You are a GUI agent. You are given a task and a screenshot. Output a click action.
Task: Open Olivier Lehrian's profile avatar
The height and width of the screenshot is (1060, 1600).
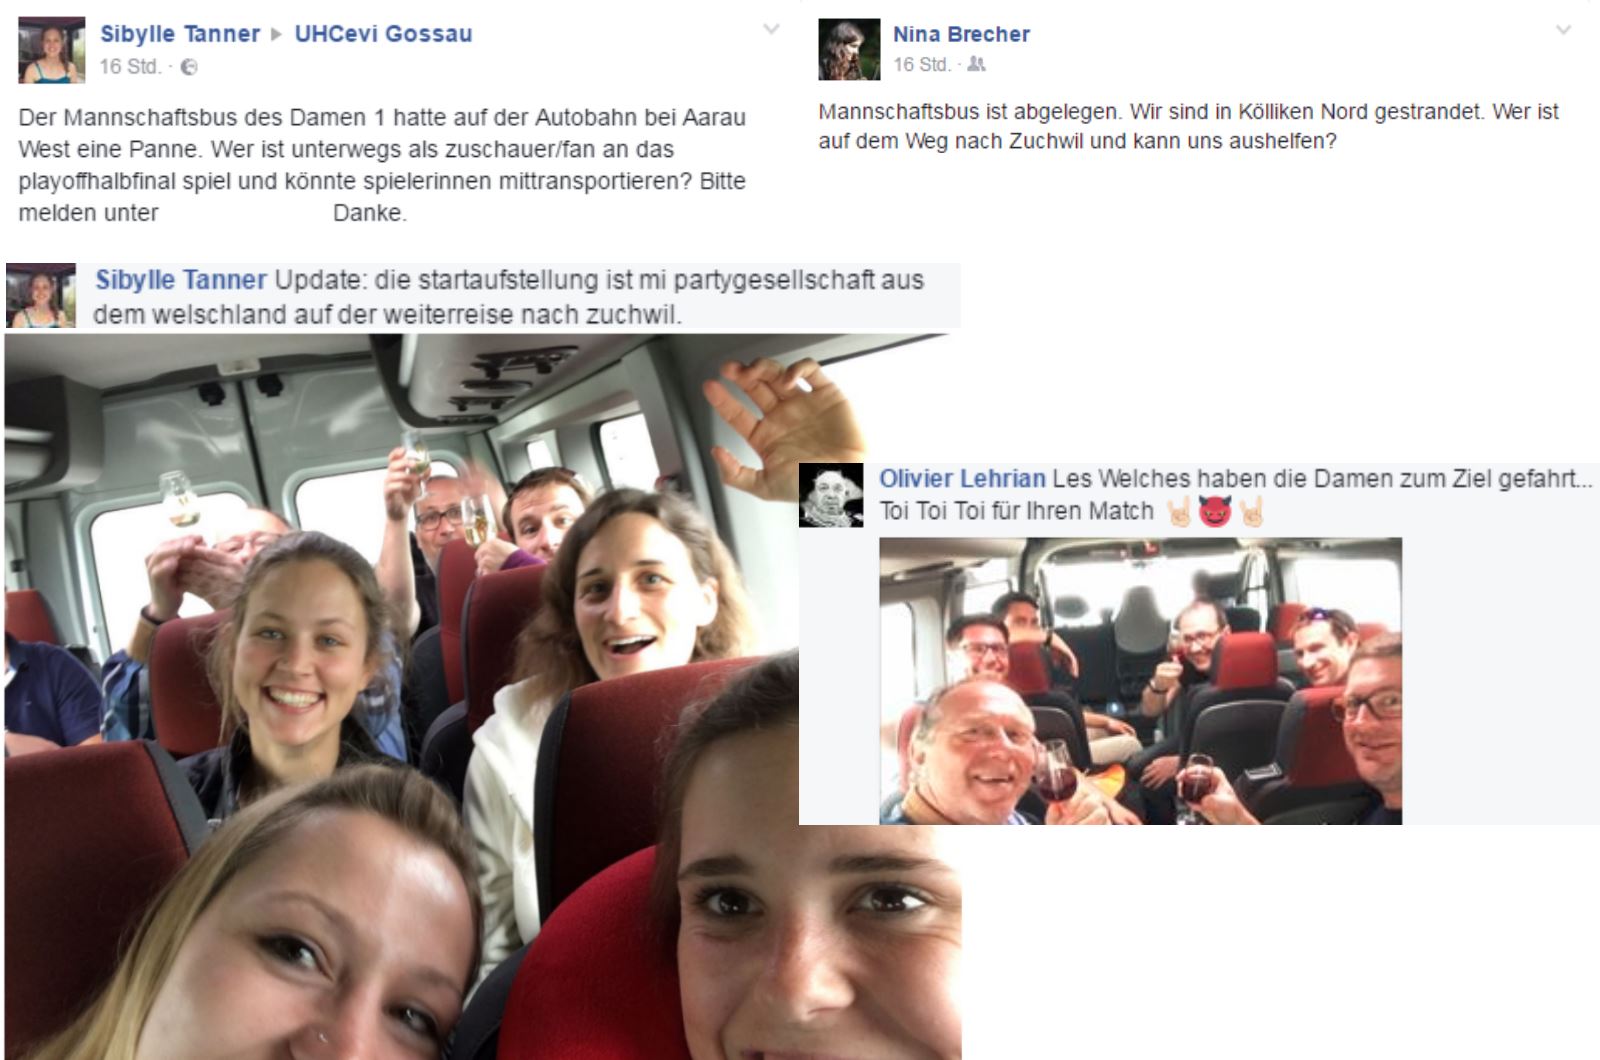[x=831, y=495]
